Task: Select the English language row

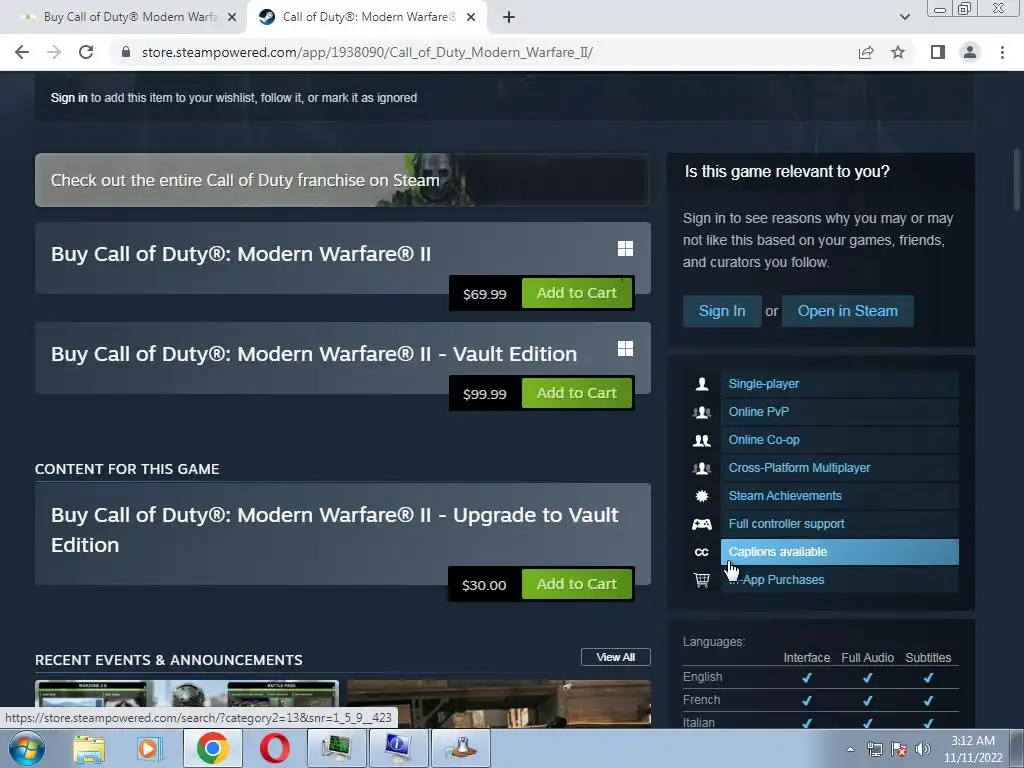Action: pos(820,677)
